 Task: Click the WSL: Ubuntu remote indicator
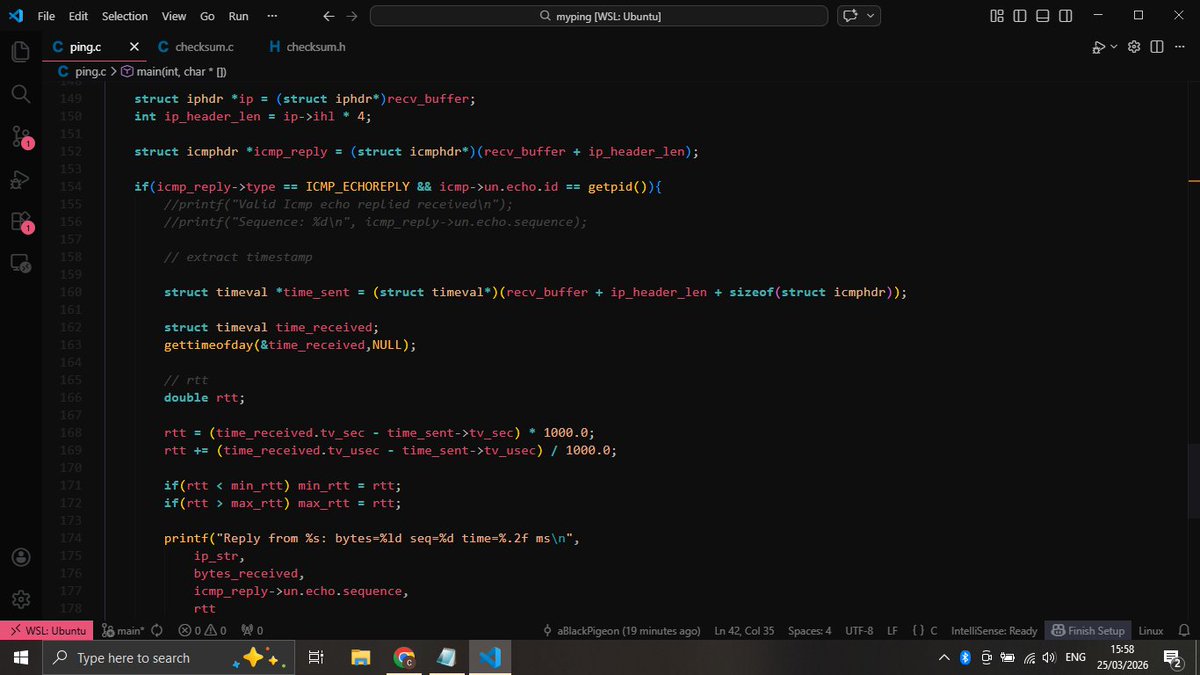point(47,631)
